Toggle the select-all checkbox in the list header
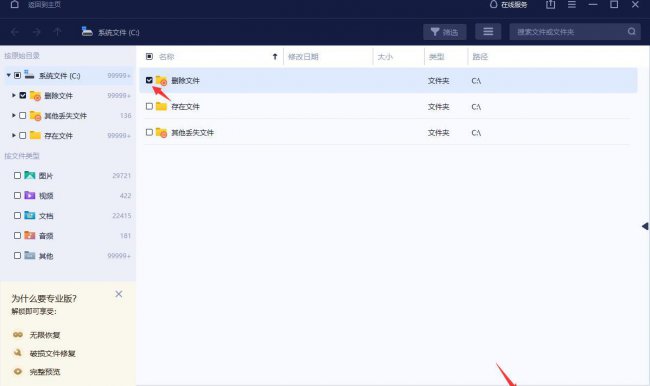Image resolution: width=650 pixels, height=386 pixels. point(150,56)
